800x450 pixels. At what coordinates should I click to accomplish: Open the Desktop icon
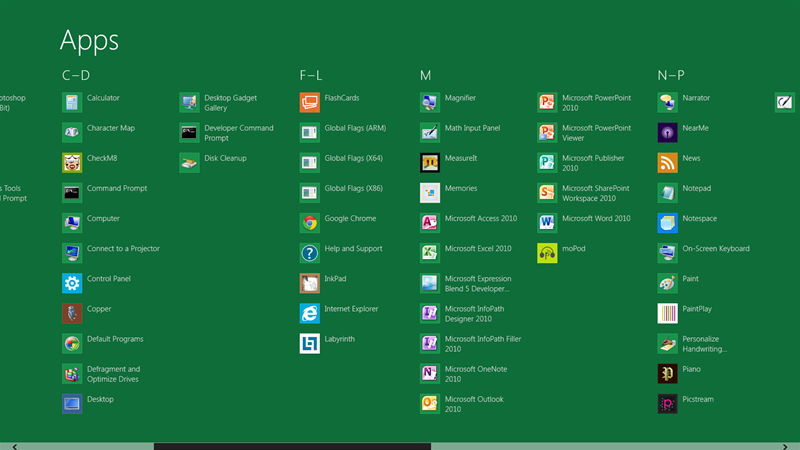click(x=72, y=404)
